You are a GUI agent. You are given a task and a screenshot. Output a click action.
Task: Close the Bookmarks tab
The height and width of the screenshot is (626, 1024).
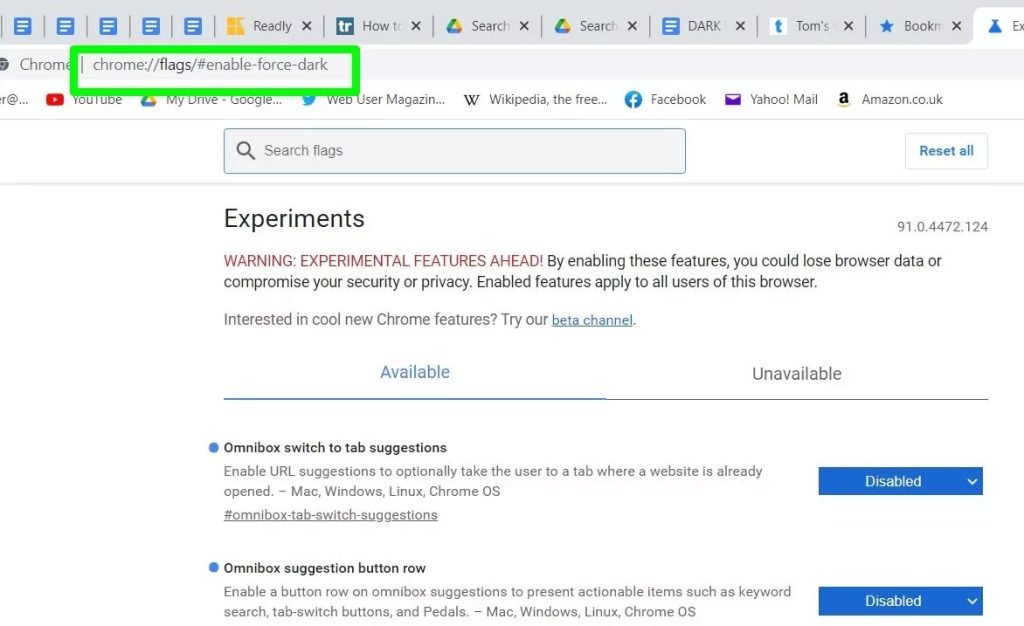tap(956, 26)
